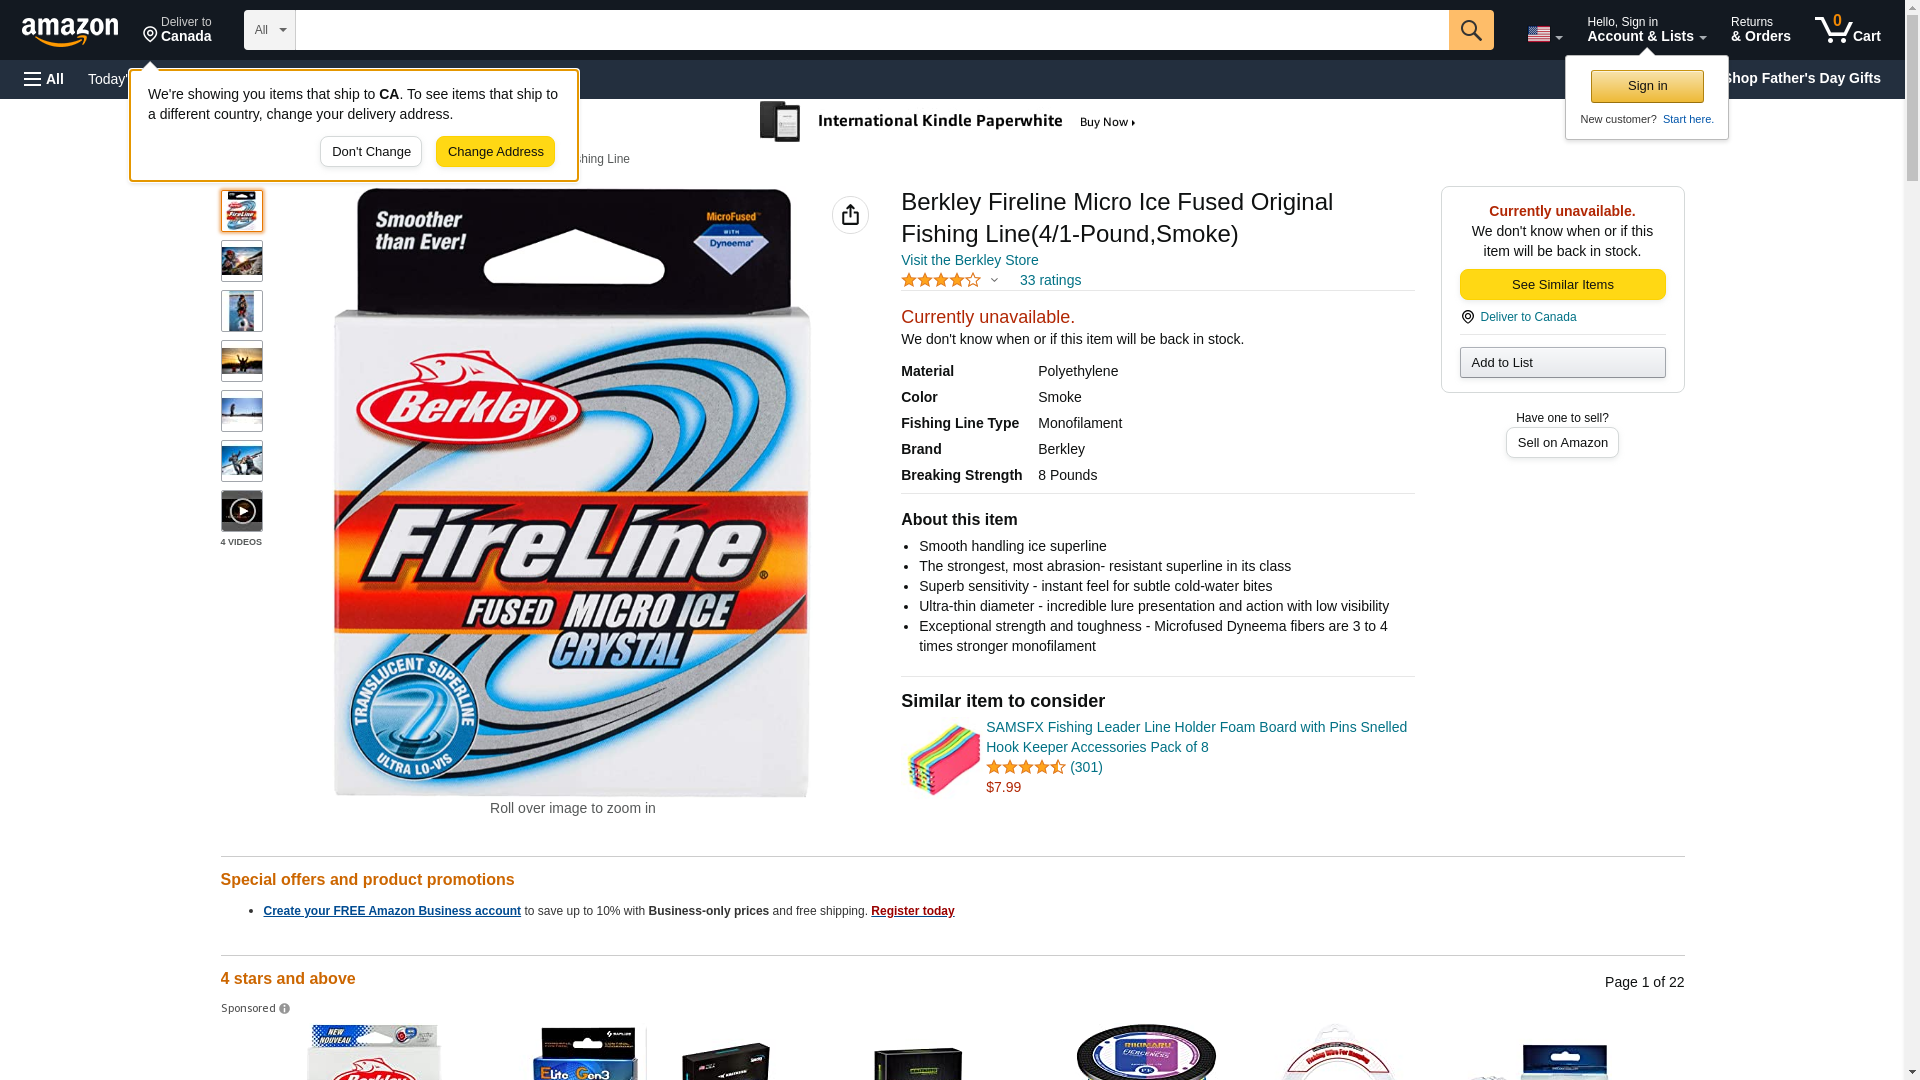Click the US flag language selector
Image resolution: width=1920 pixels, height=1080 pixels.
[1544, 34]
